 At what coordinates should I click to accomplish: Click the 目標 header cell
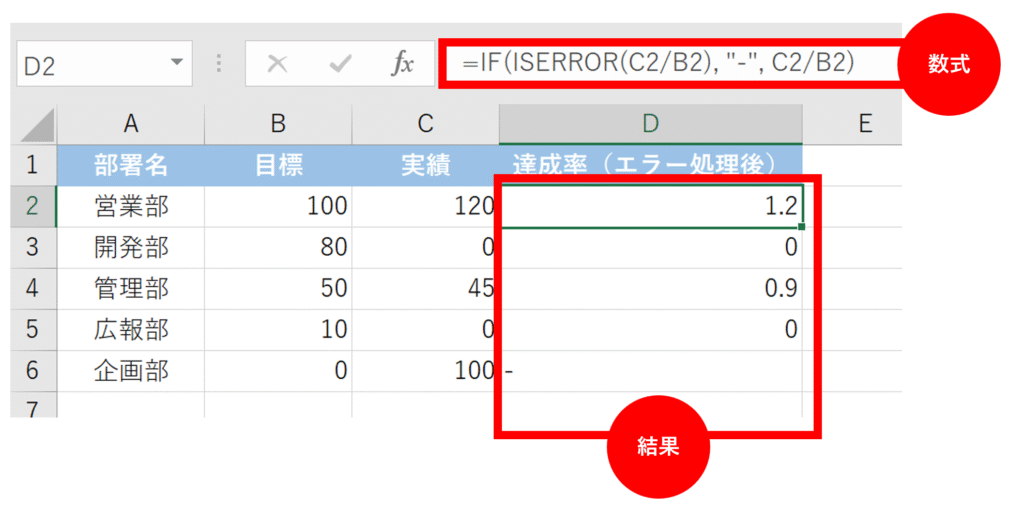pyautogui.click(x=278, y=165)
